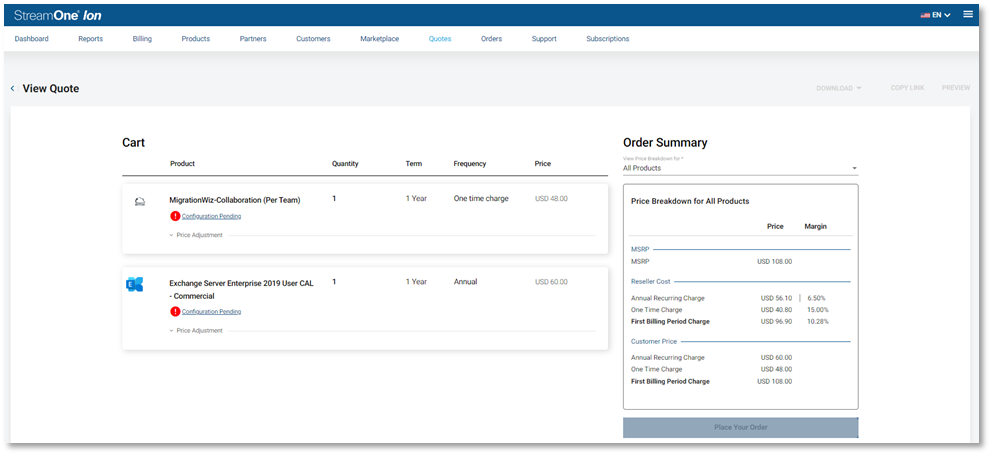Click reseller cost USD 56.10
991x455 pixels.
coord(776,298)
